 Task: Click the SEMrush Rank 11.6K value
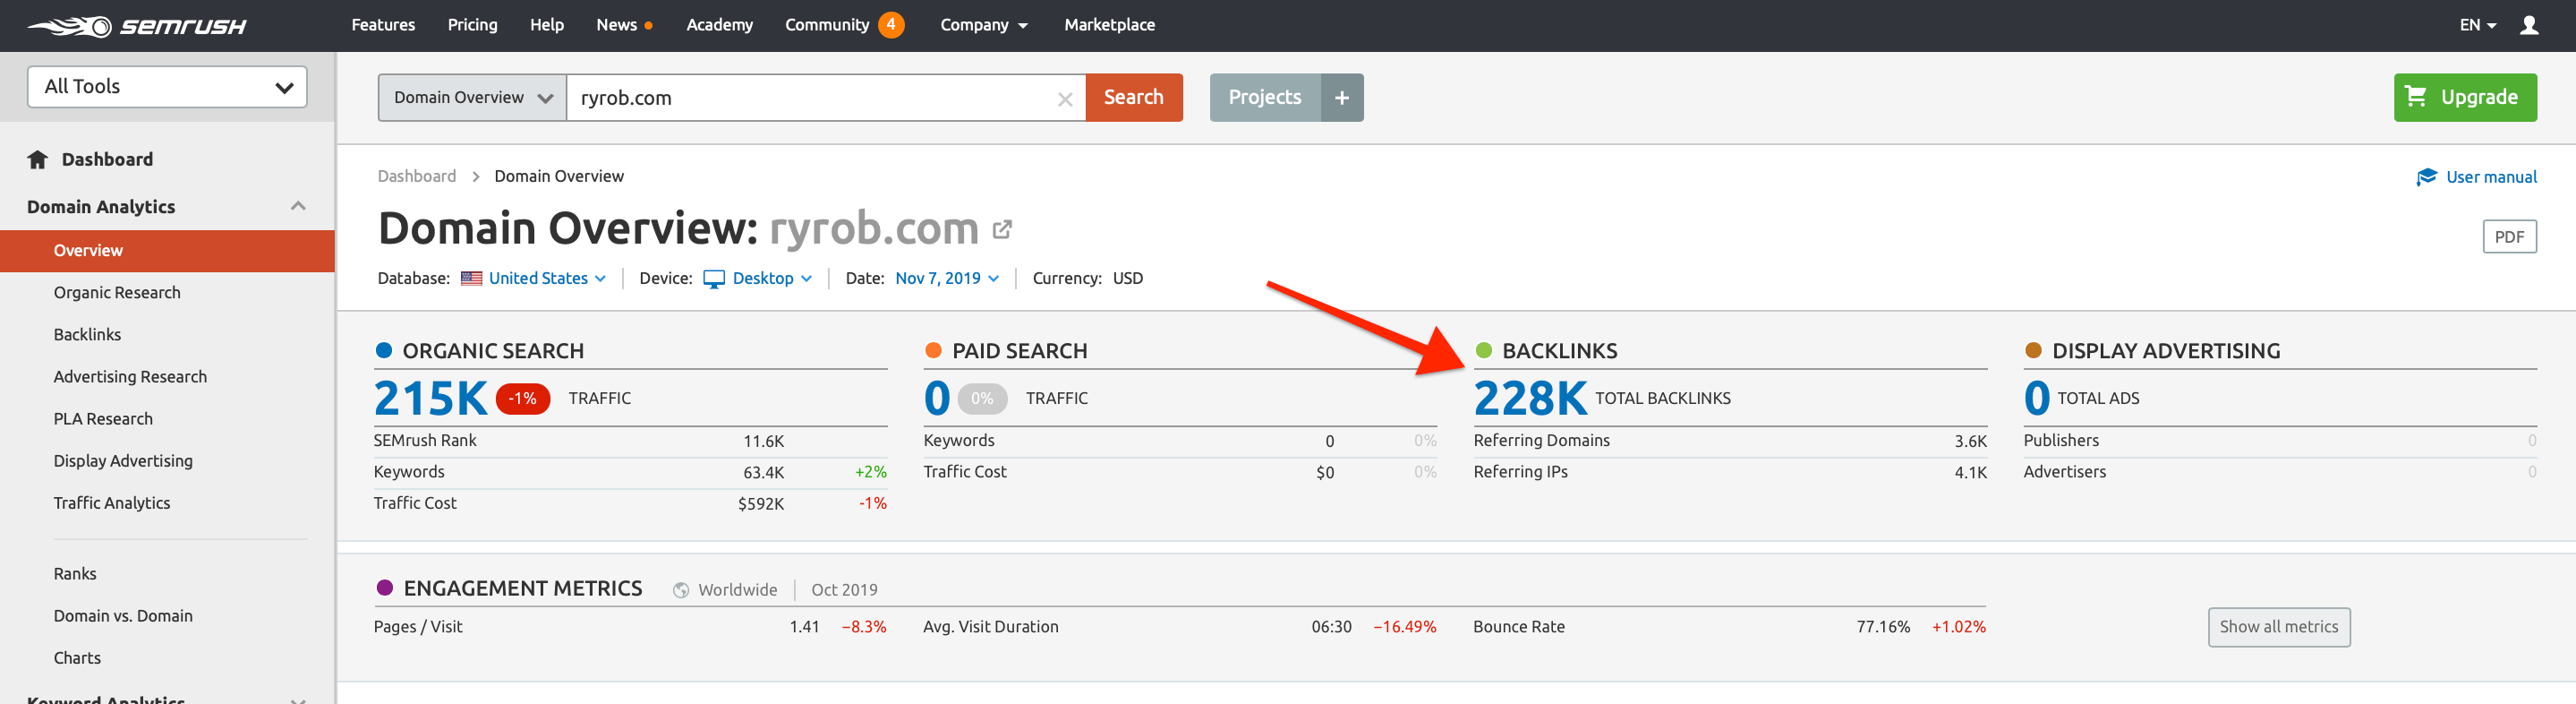pyautogui.click(x=763, y=441)
